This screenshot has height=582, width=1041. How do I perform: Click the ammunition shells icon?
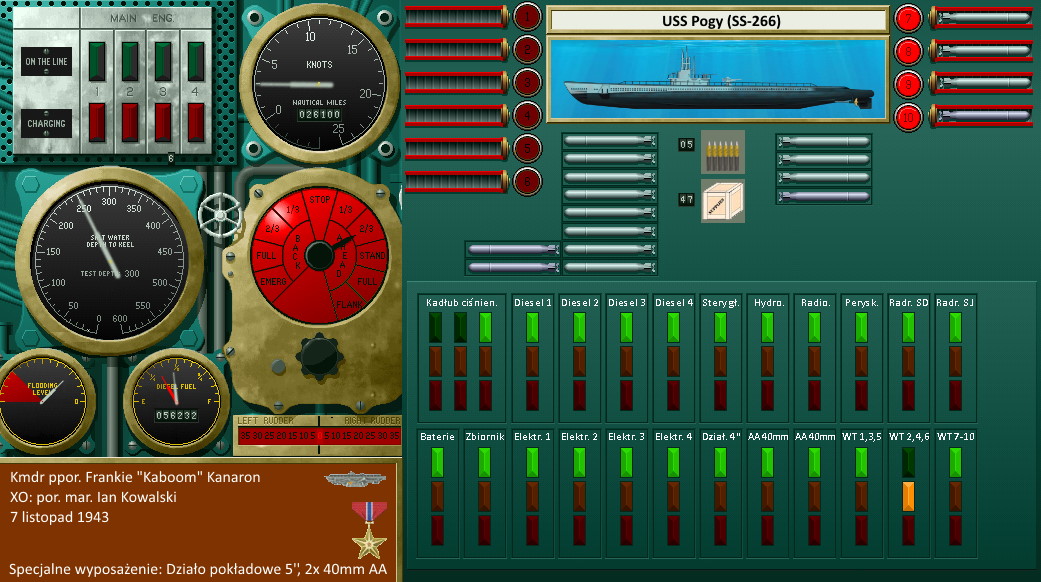[x=722, y=150]
